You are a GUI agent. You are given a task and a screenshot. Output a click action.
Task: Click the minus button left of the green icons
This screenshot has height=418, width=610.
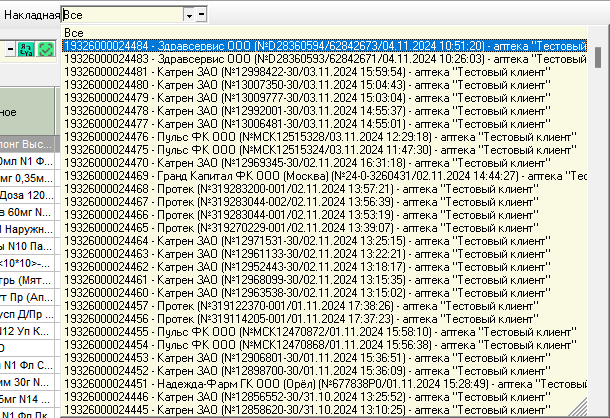[10, 49]
